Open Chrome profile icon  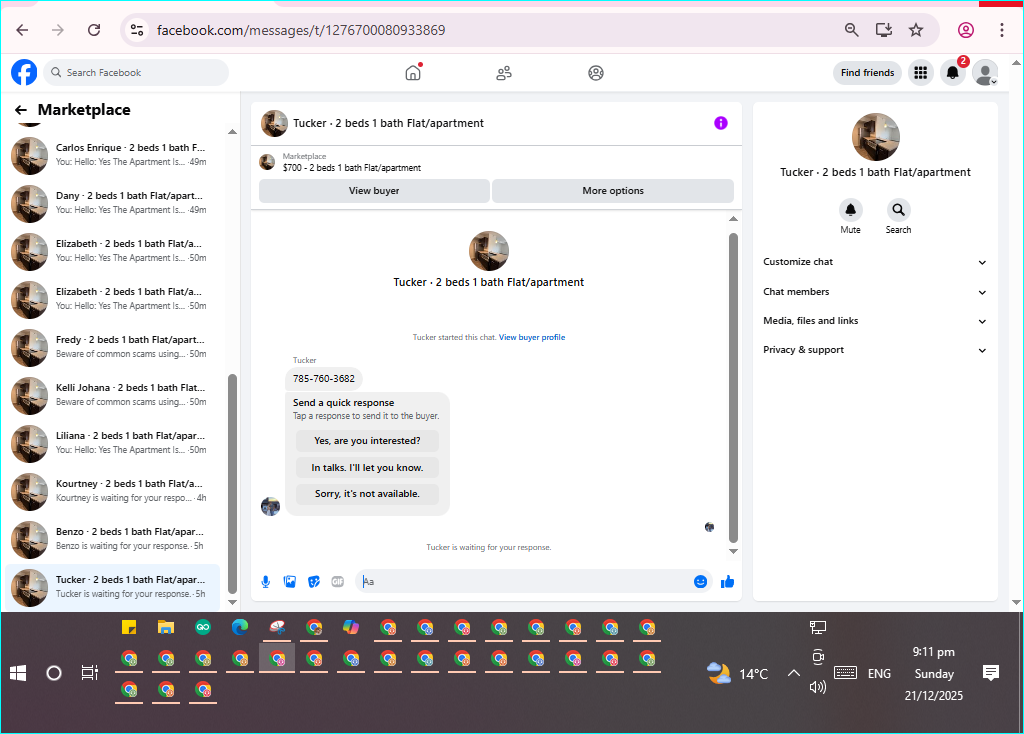966,30
